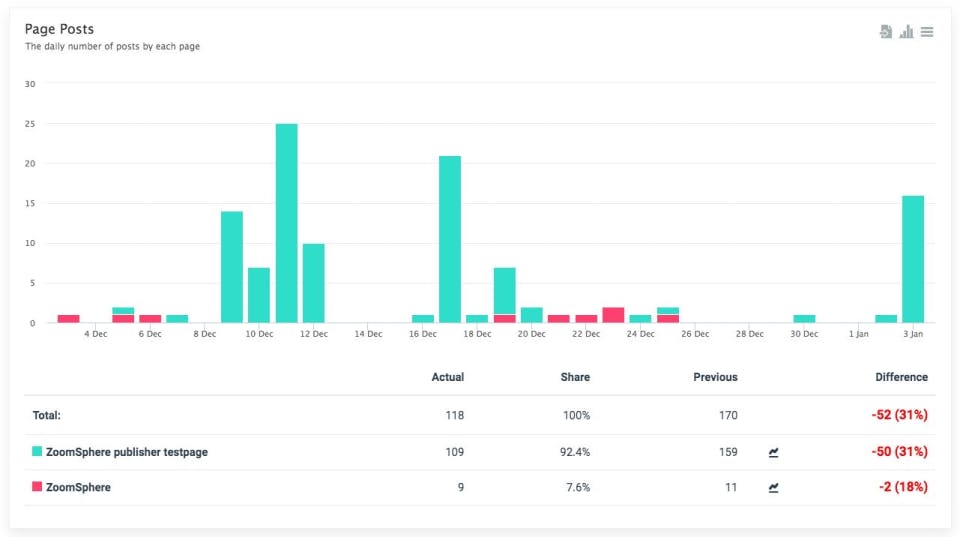The image size is (960, 537).
Task: Sort by Previous column header
Action: coord(715,377)
